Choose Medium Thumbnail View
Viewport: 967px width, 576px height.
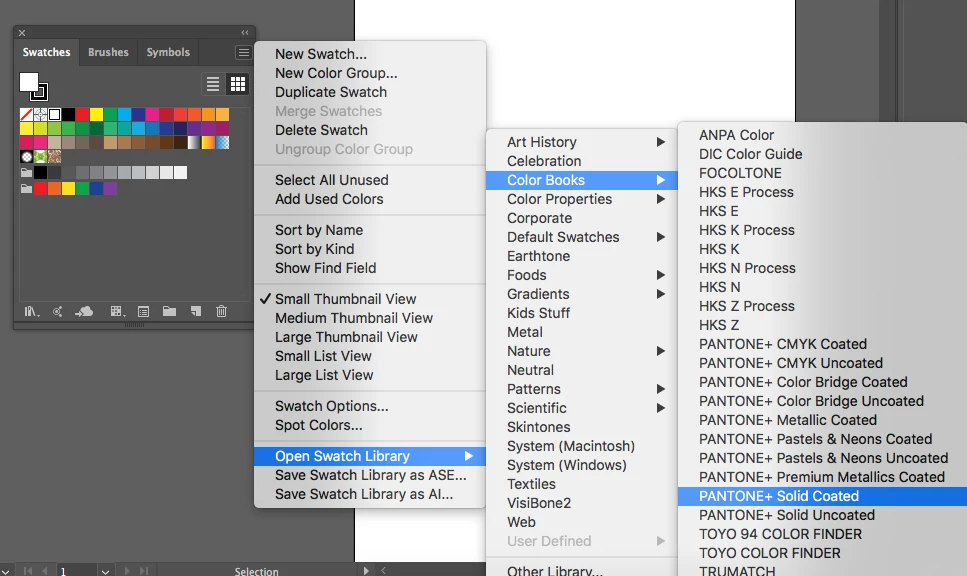click(x=371, y=318)
